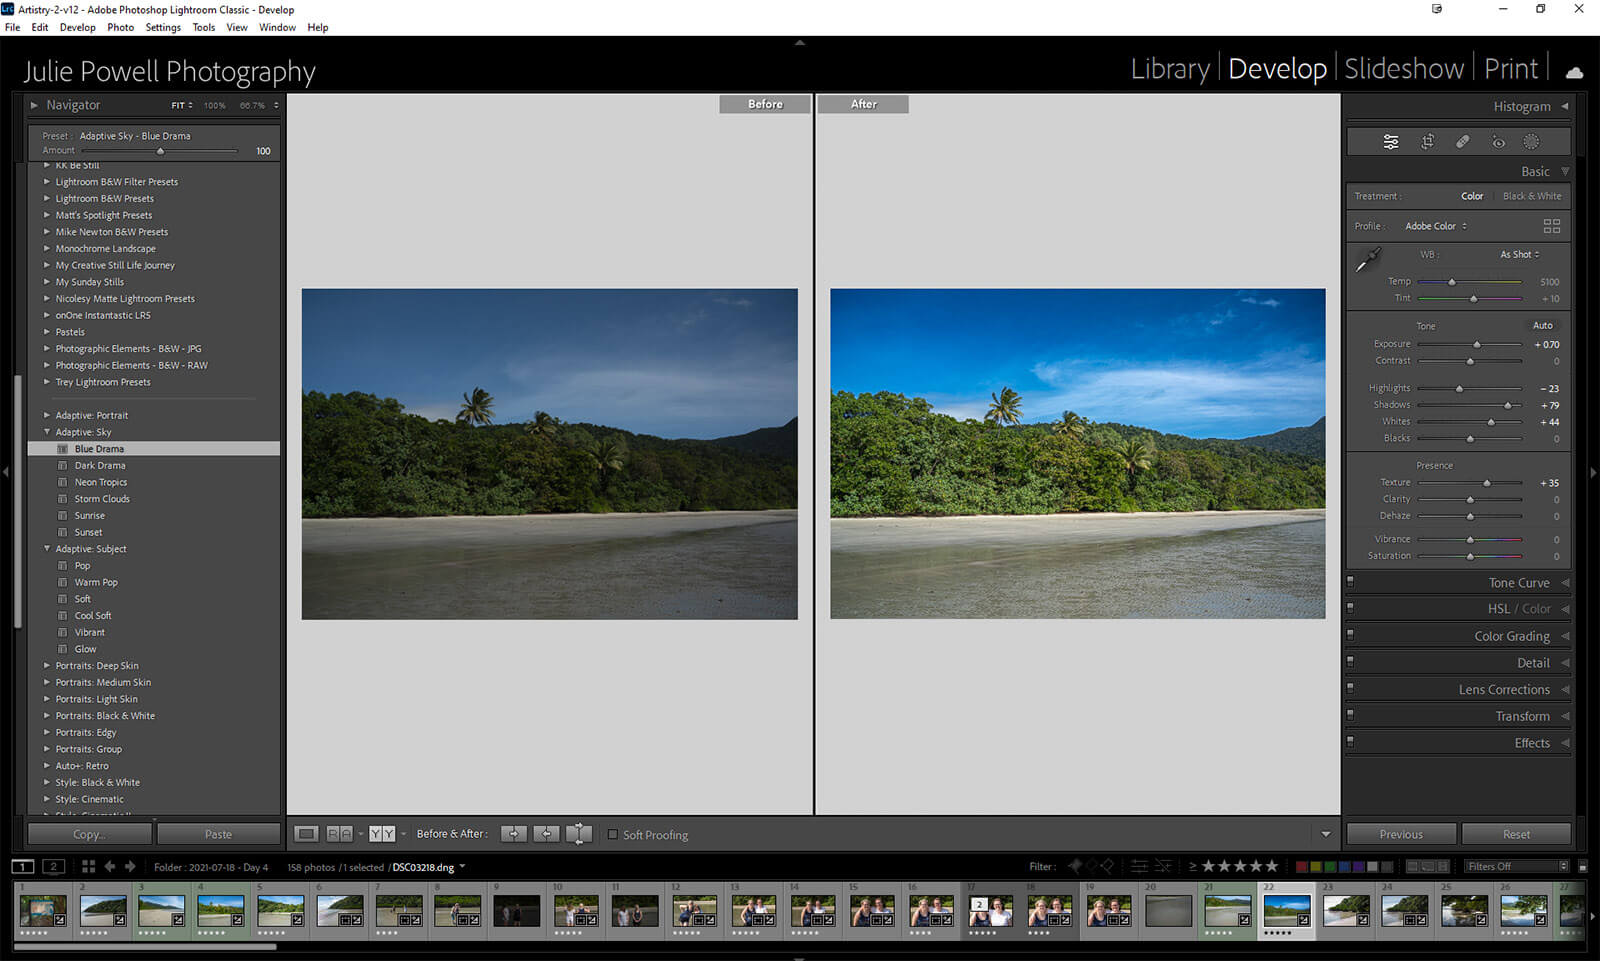1600x961 pixels.
Task: Open the Masking tool
Action: coord(1531,142)
